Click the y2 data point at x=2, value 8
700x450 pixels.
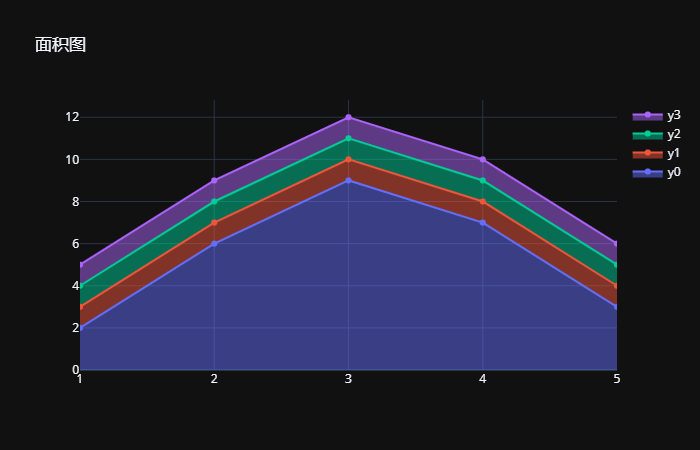(x=214, y=201)
